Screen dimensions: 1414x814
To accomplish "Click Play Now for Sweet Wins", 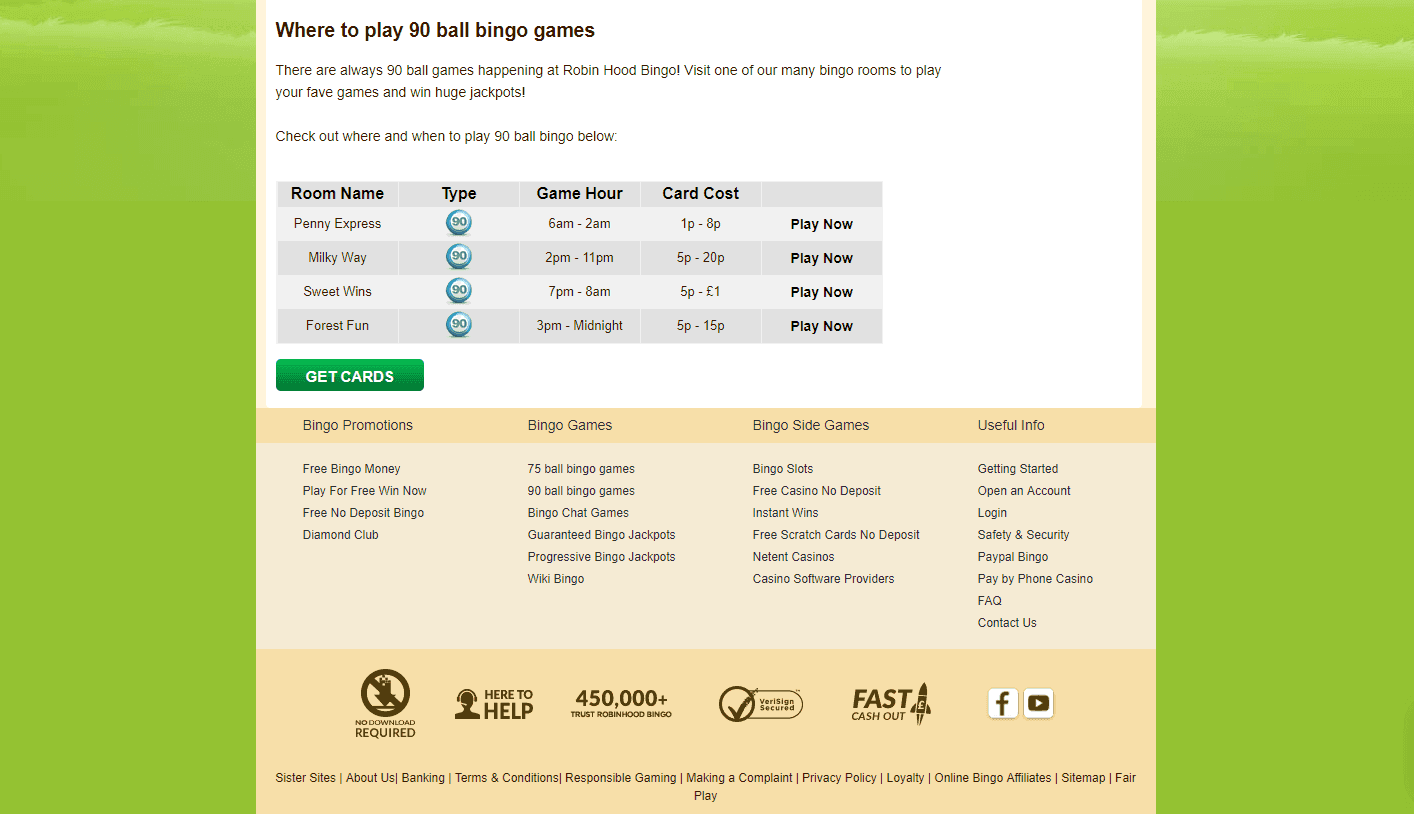I will (x=822, y=292).
